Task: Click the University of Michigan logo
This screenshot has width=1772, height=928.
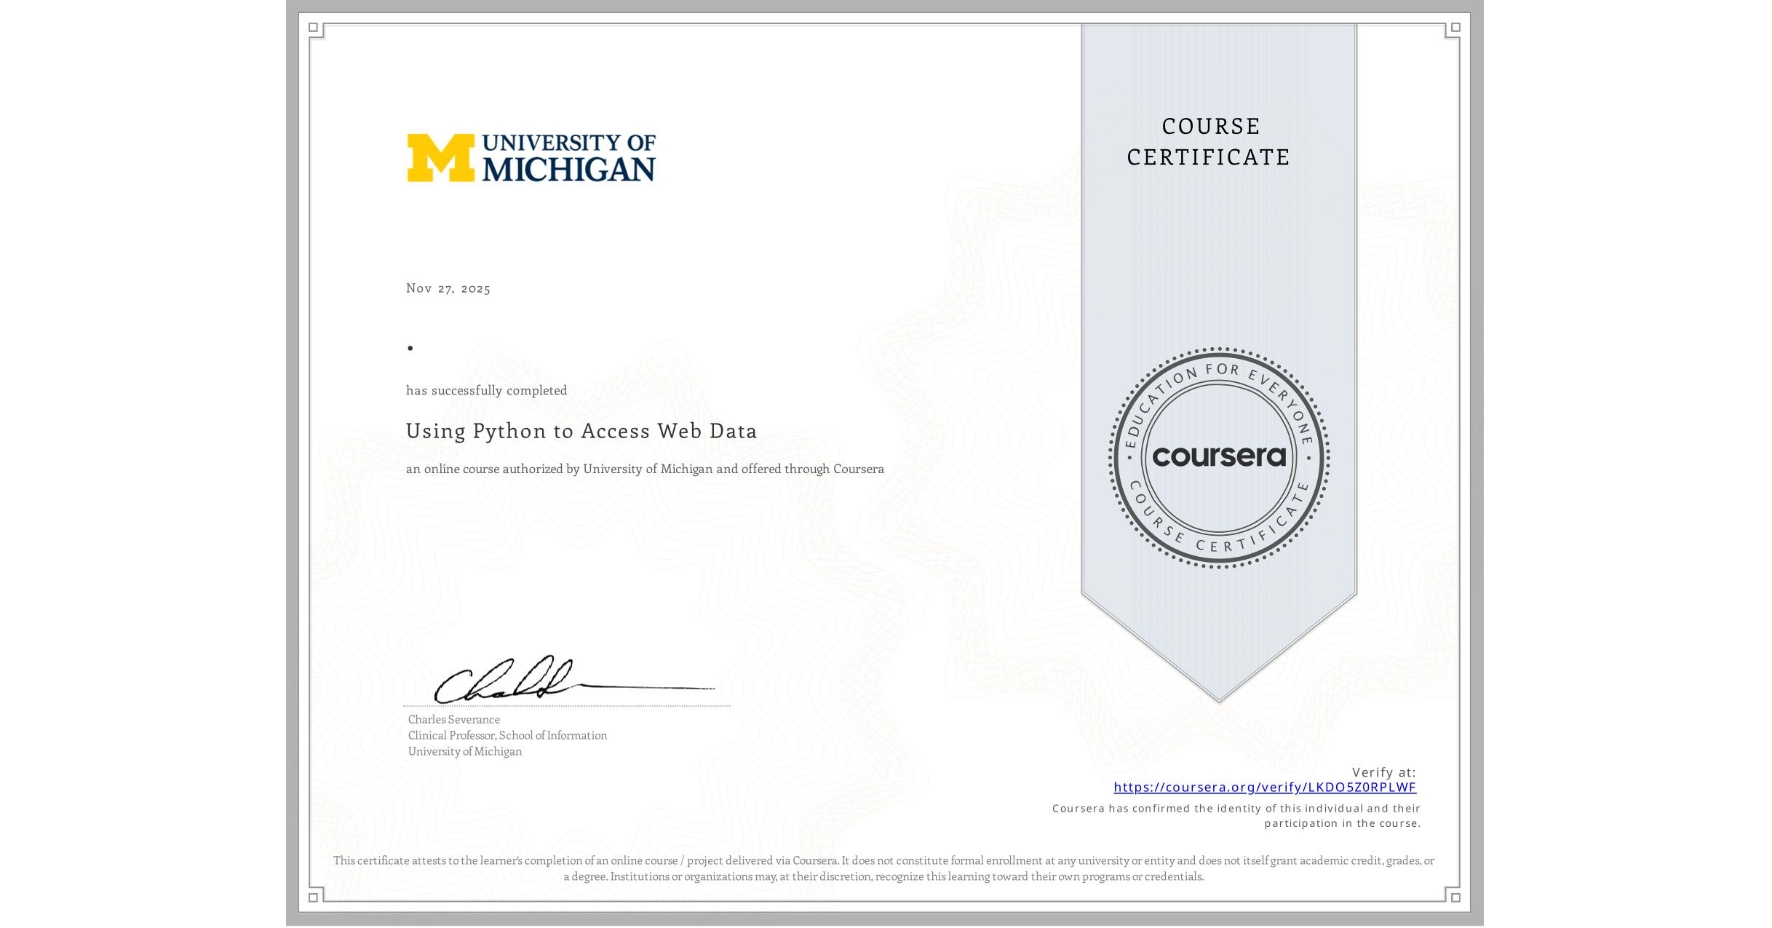Action: (531, 158)
